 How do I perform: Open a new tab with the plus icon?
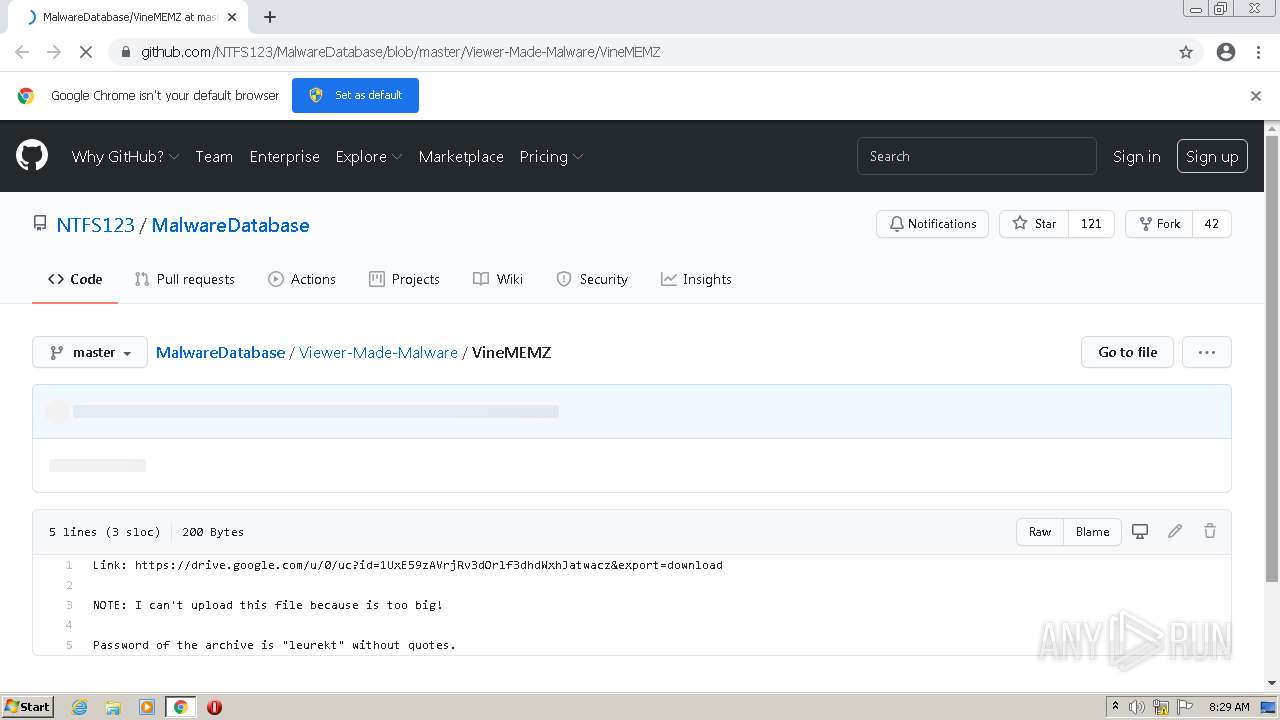tap(270, 17)
